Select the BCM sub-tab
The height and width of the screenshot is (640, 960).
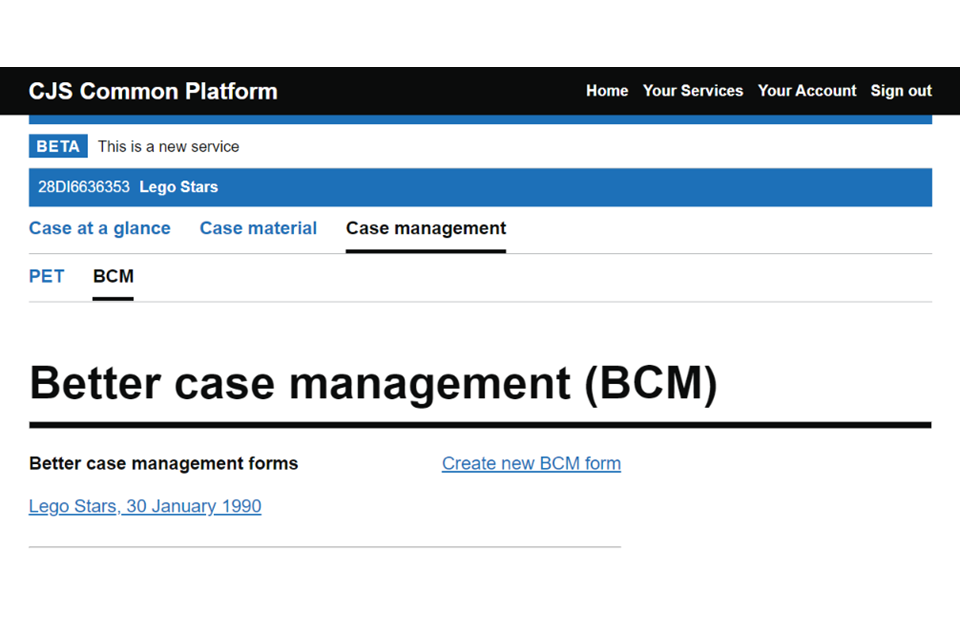click(x=113, y=276)
